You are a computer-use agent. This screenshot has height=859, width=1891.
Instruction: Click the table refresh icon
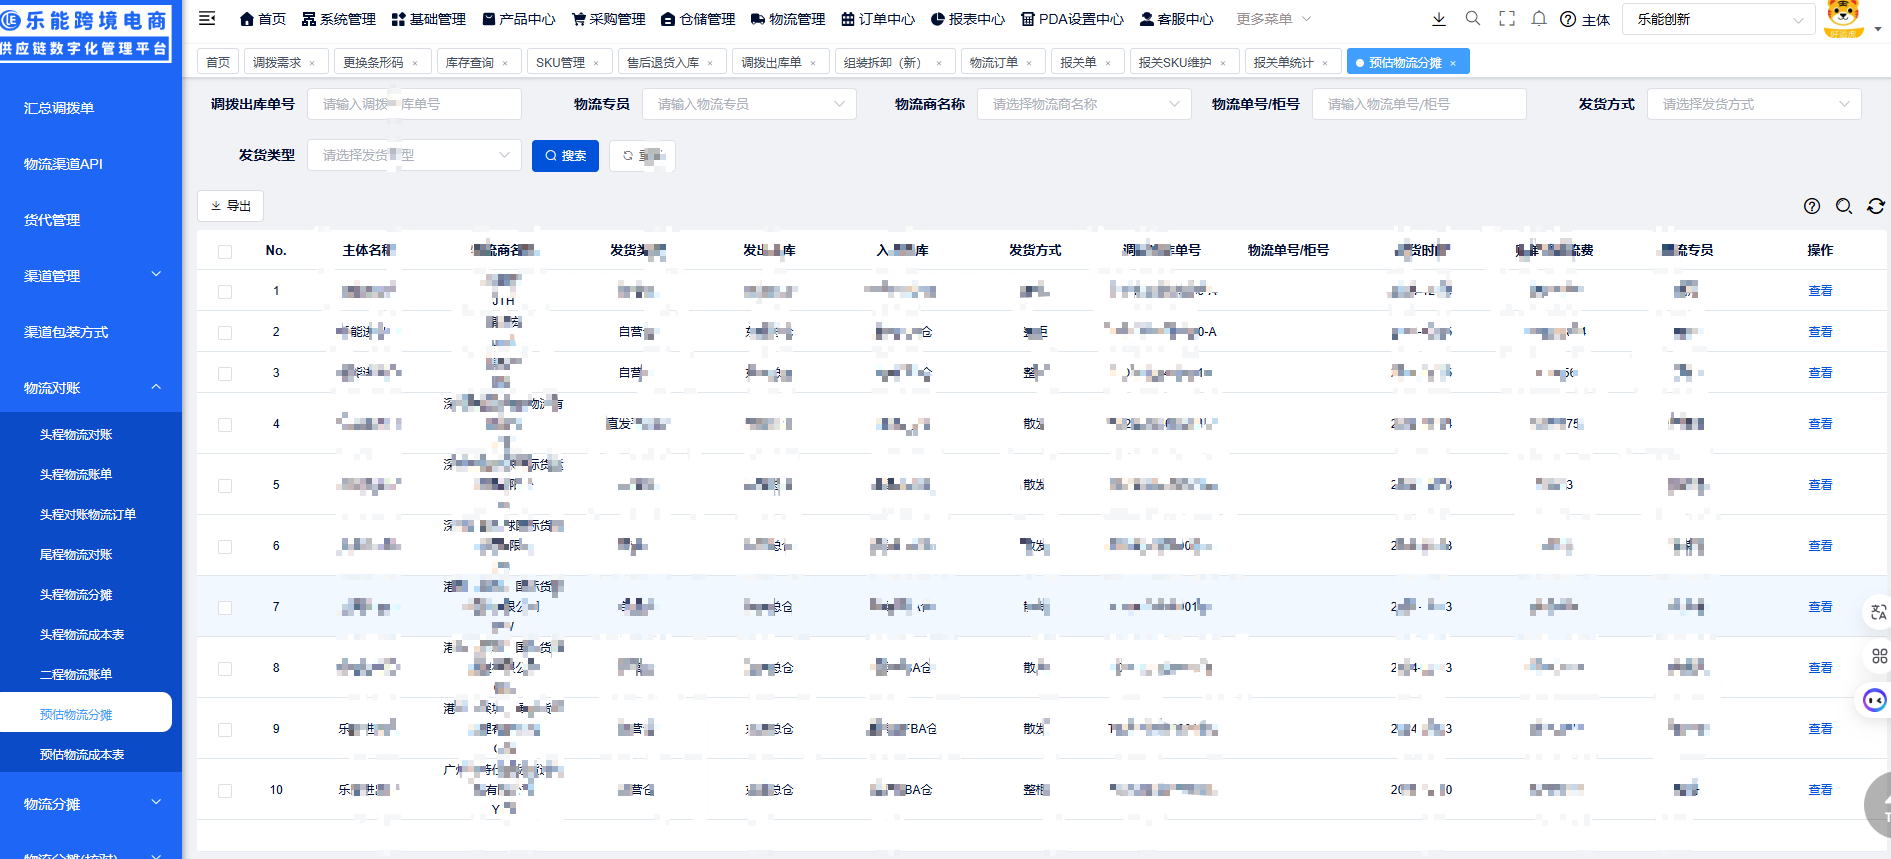pos(1875,206)
